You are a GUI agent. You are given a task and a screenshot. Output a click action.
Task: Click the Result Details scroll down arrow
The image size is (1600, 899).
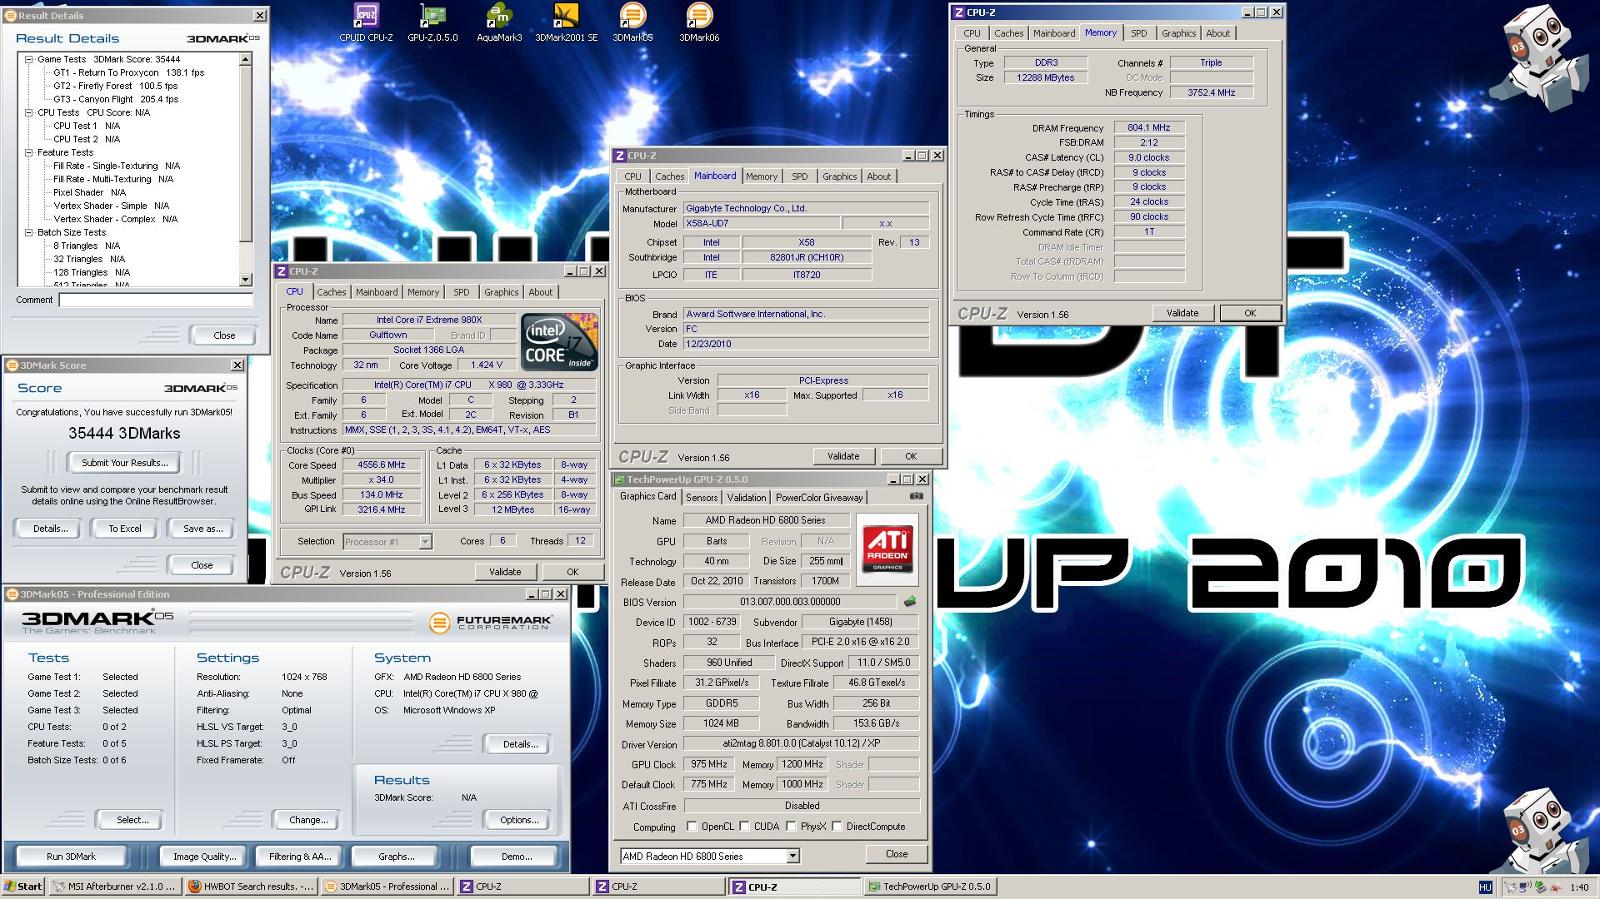[x=246, y=280]
